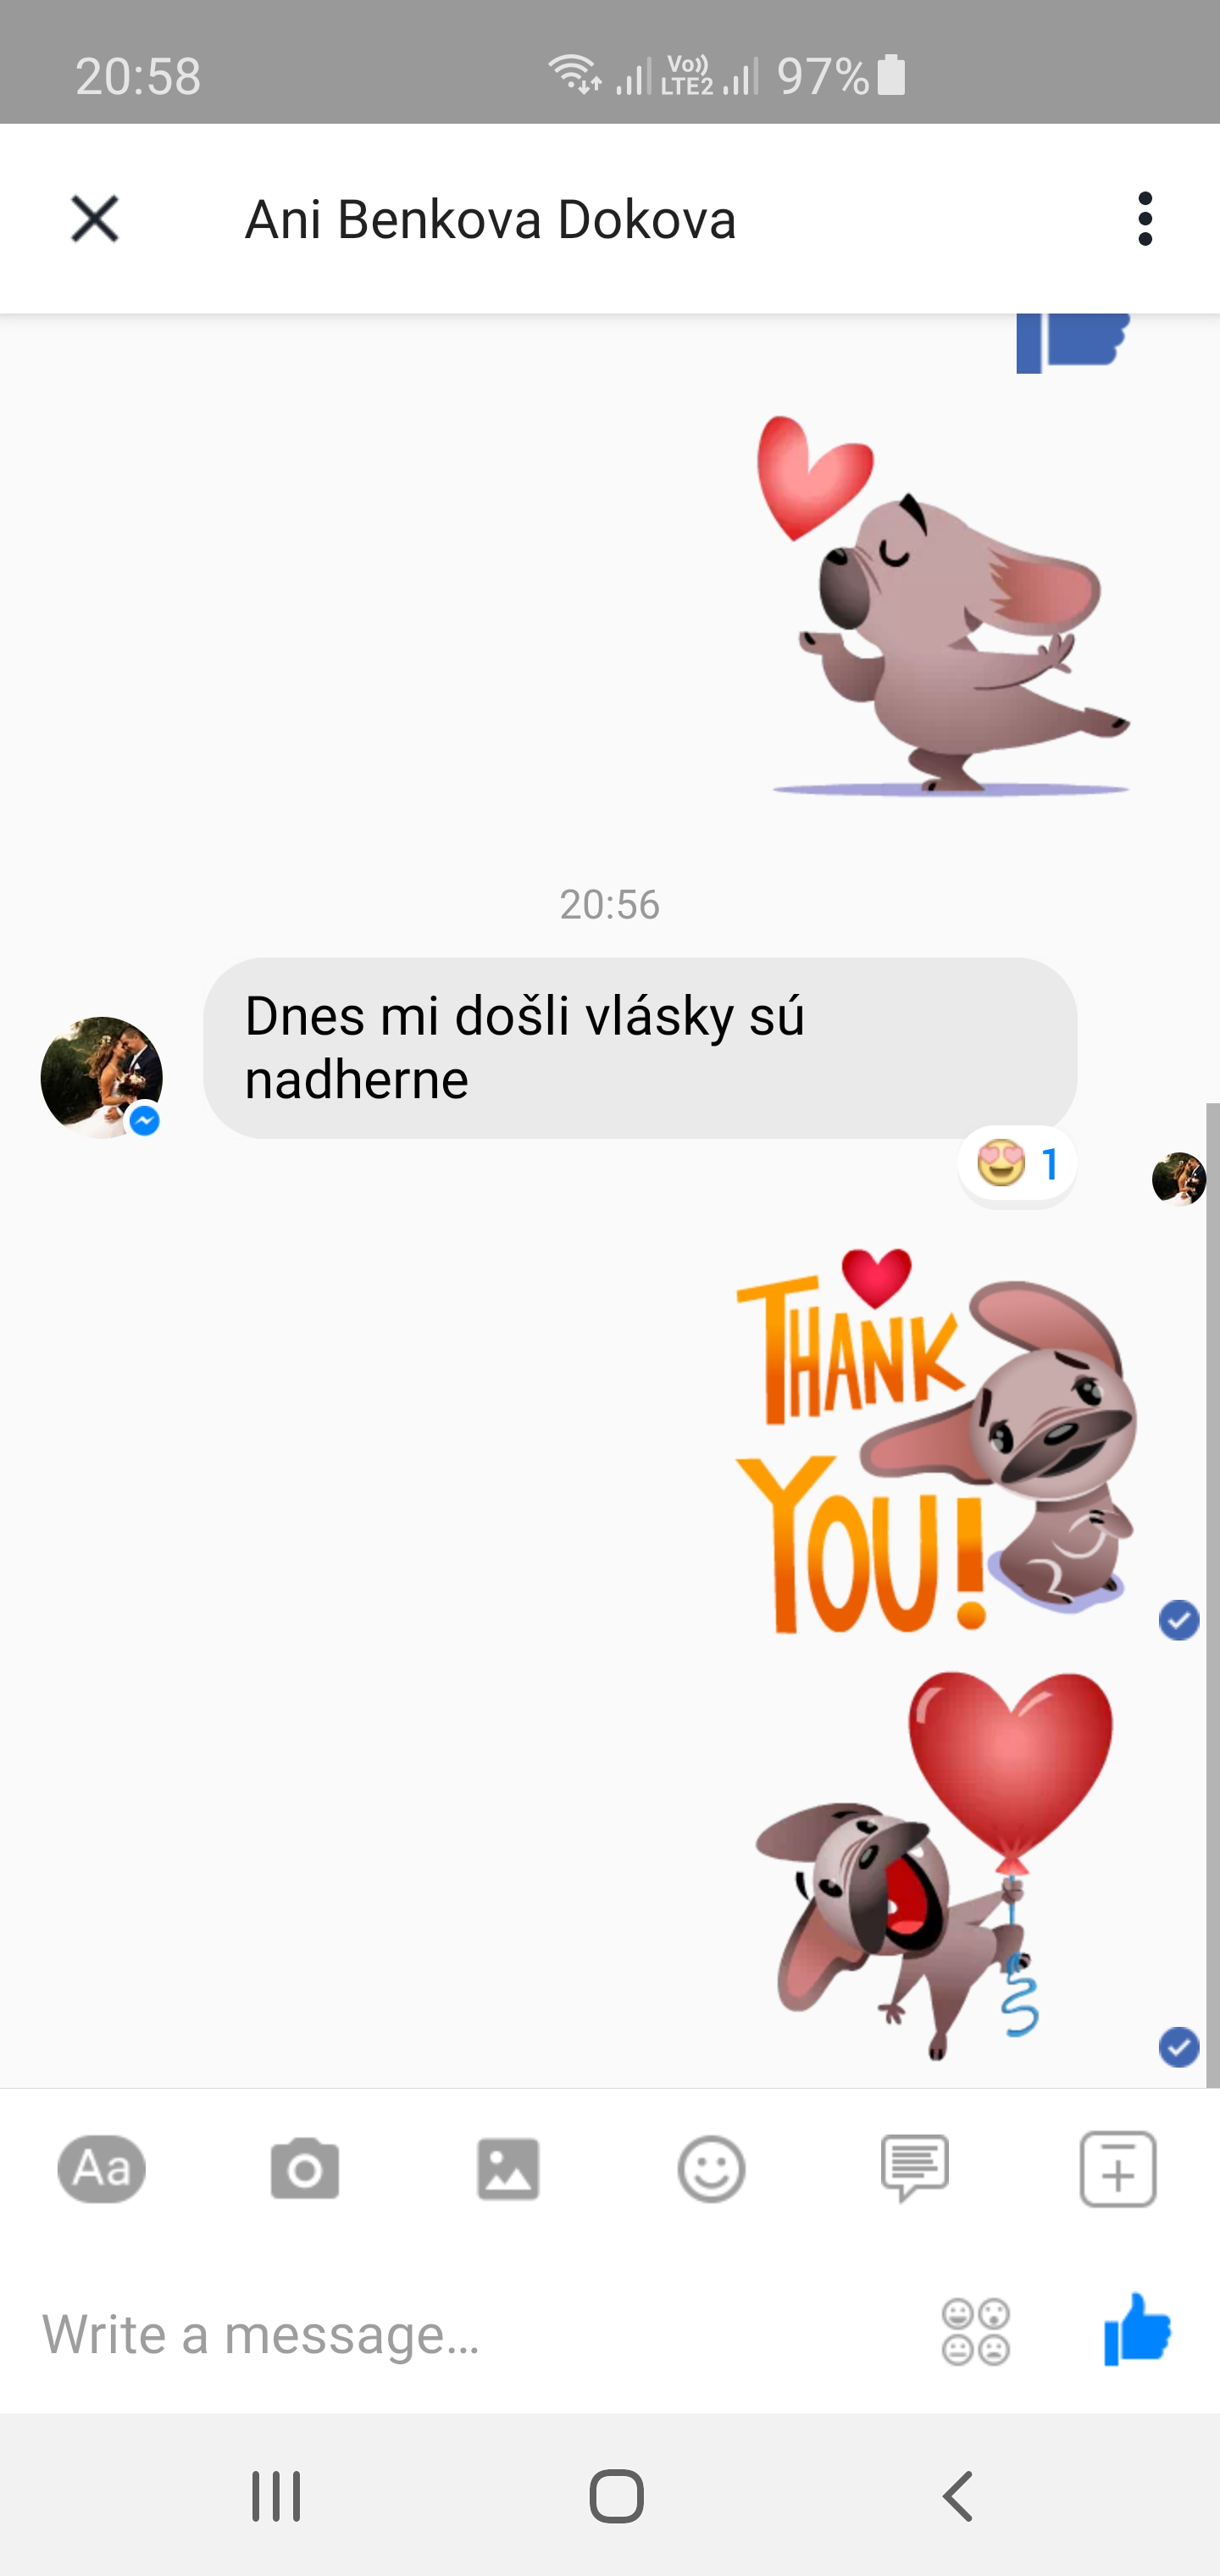
Task: Open the heart-eyes reaction count
Action: [1018, 1164]
